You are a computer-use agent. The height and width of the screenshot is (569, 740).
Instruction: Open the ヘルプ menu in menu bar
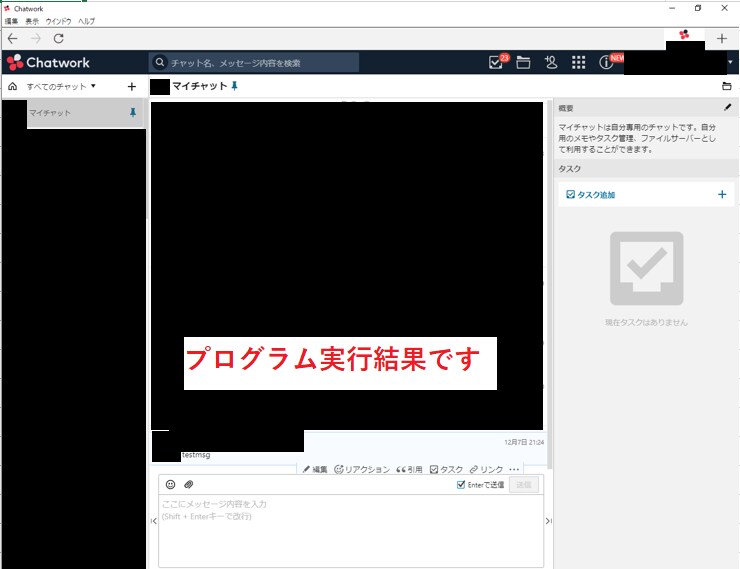[86, 21]
